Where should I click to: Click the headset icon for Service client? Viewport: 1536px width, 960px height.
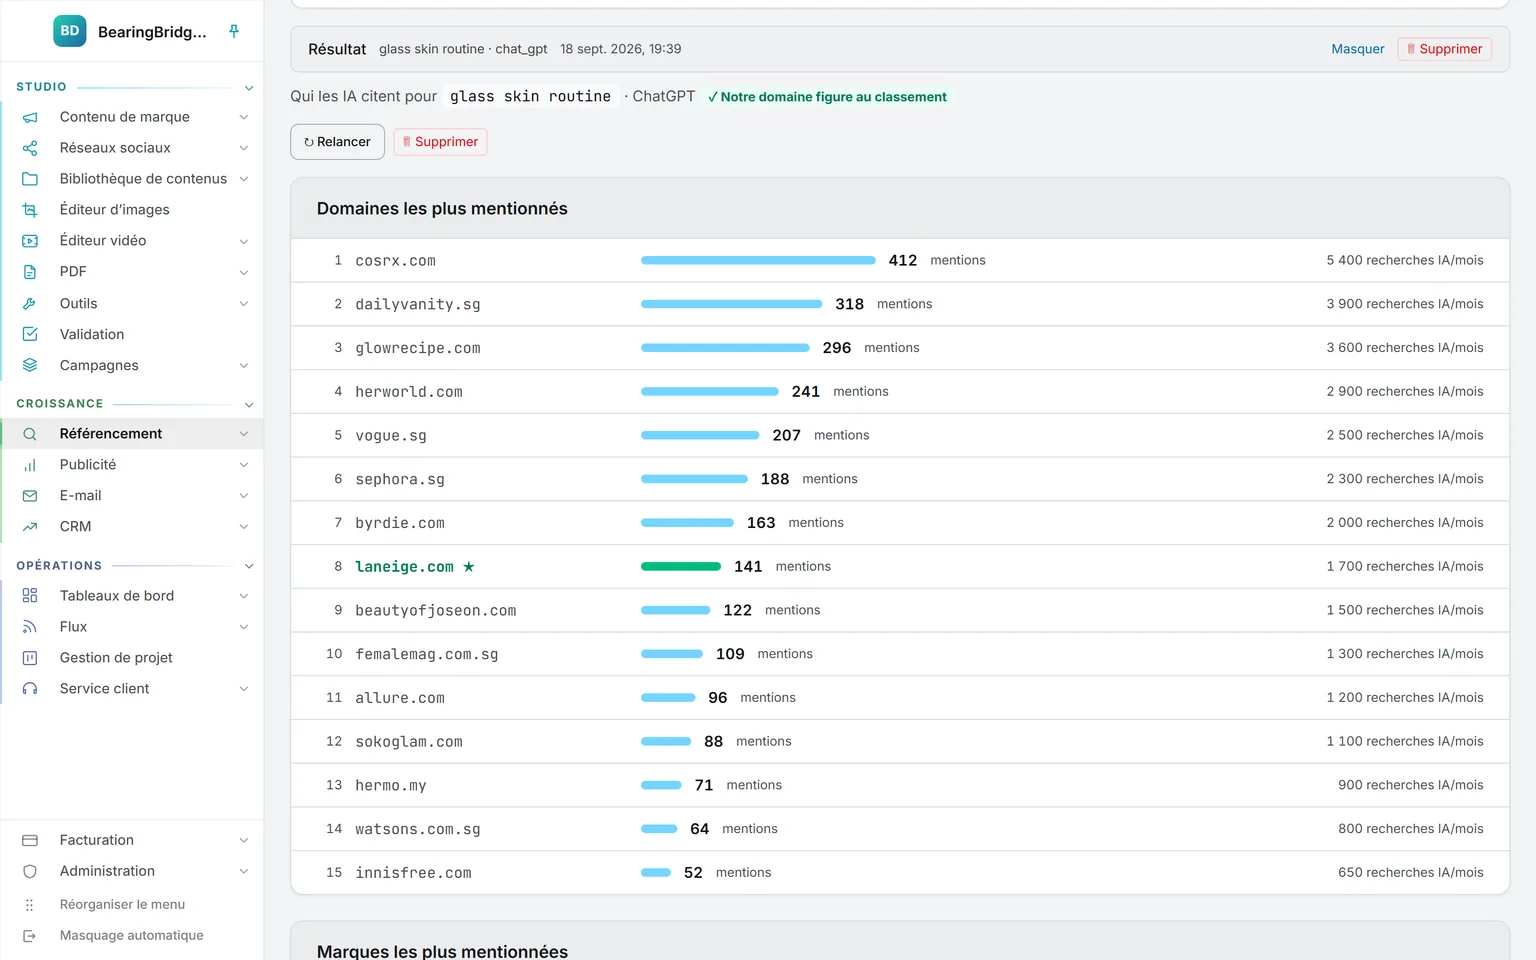pos(30,689)
